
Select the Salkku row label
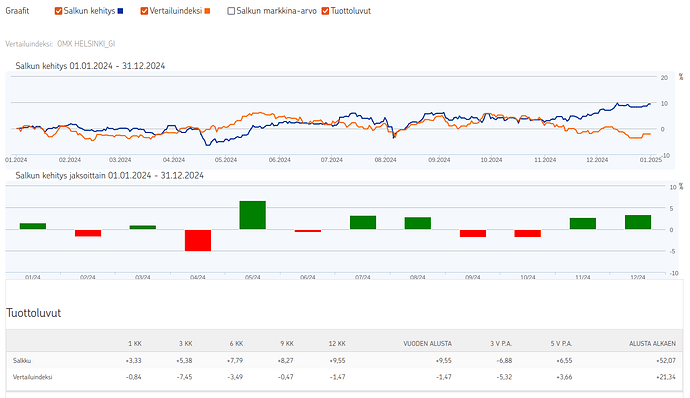[x=22, y=360]
